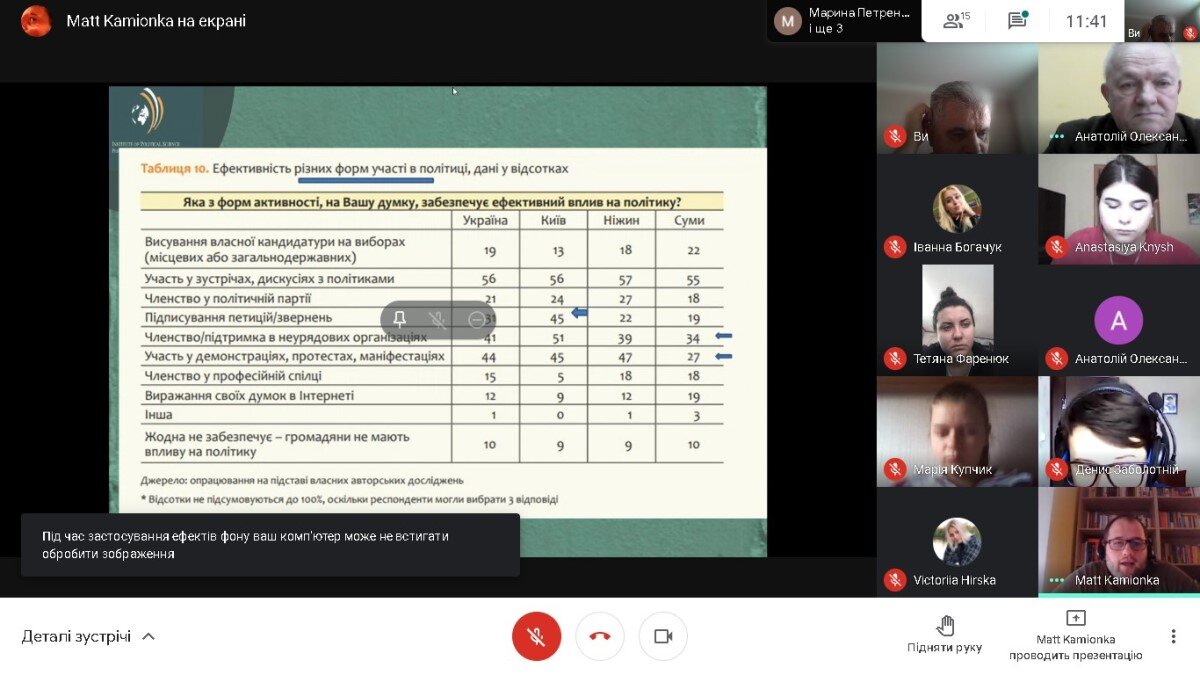This screenshot has width=1200, height=675.
Task: Select Anastasiya Knysh's video tile
Action: (1118, 208)
